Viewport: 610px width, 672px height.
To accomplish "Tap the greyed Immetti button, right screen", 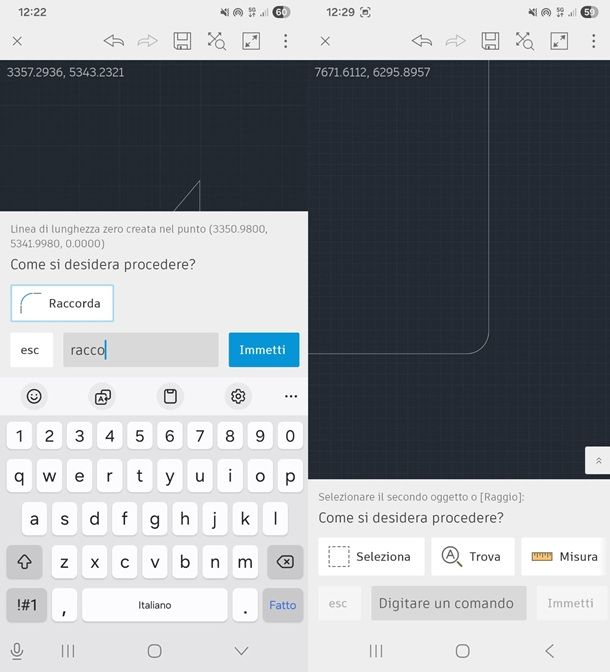I will [x=571, y=603].
